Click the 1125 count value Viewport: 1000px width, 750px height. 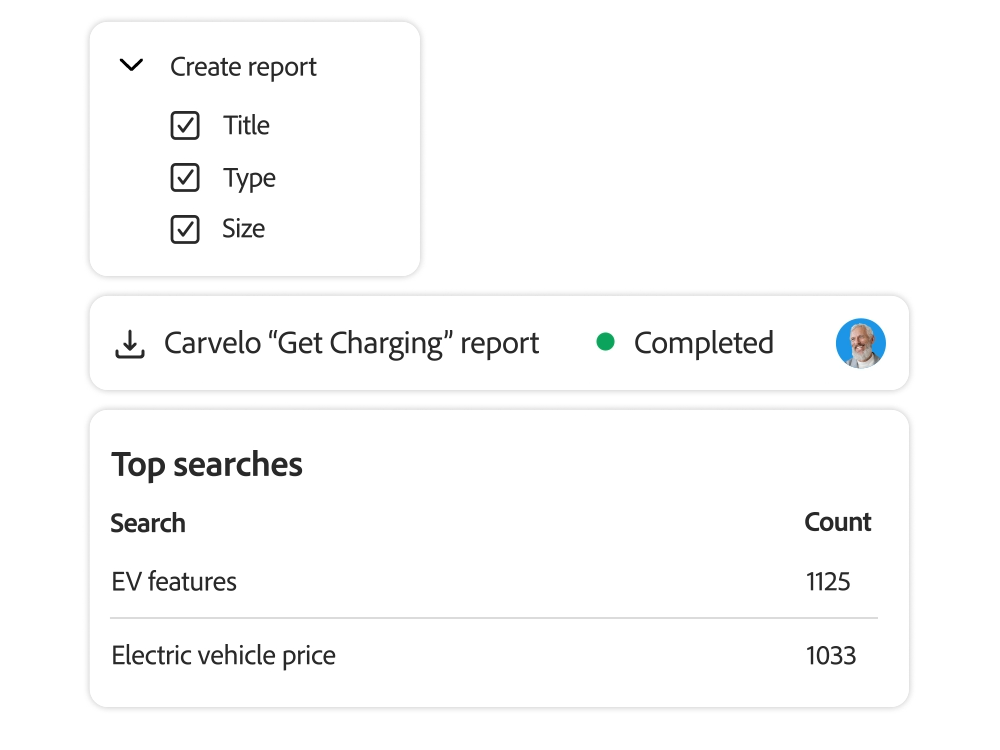coord(828,582)
